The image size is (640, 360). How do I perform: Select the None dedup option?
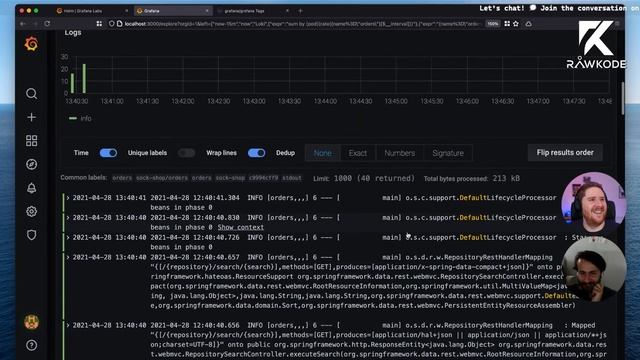[x=322, y=153]
